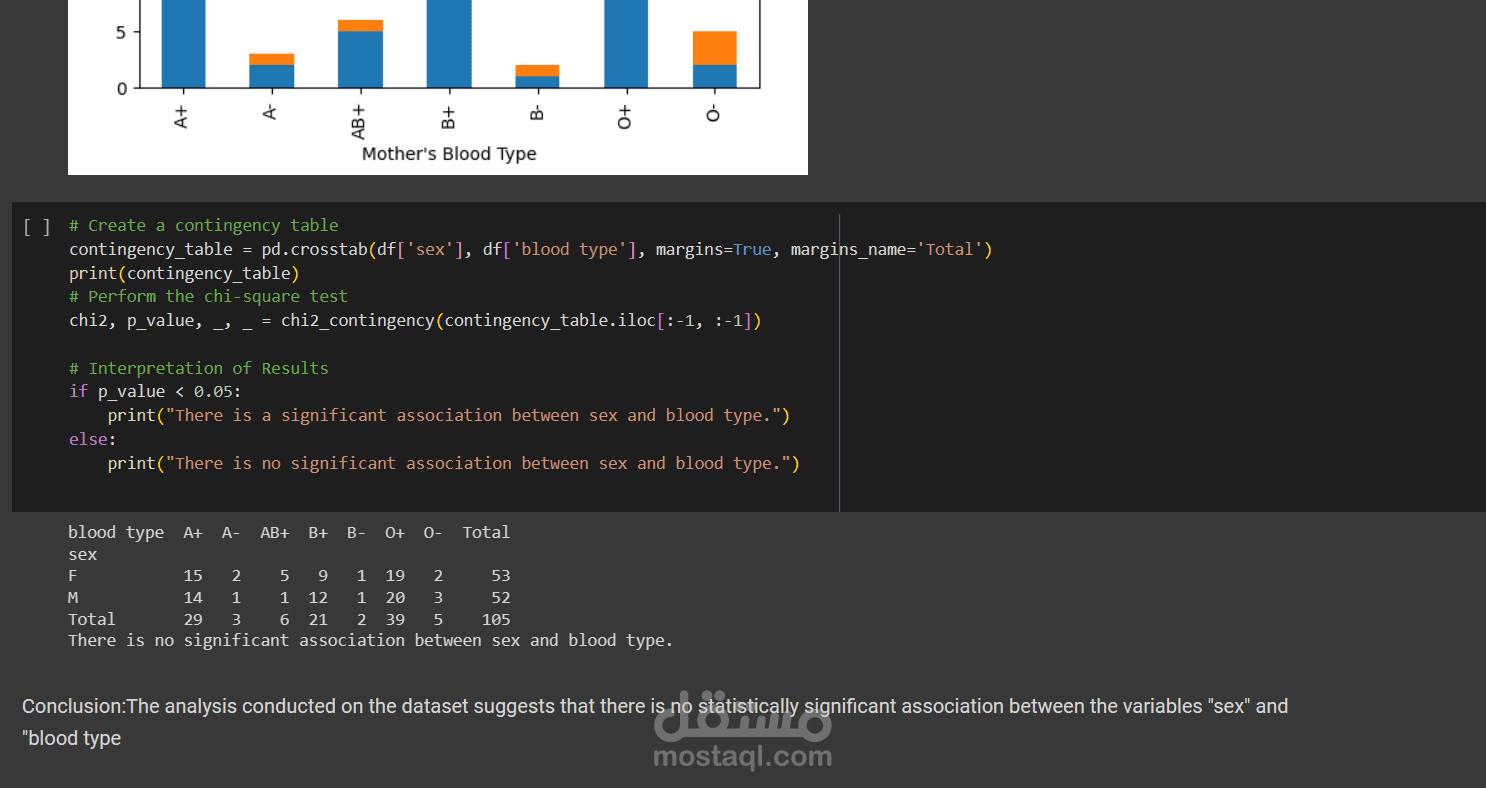Image resolution: width=1486 pixels, height=788 pixels.
Task: Click the 'else:' keyword line
Action: pos(93,440)
